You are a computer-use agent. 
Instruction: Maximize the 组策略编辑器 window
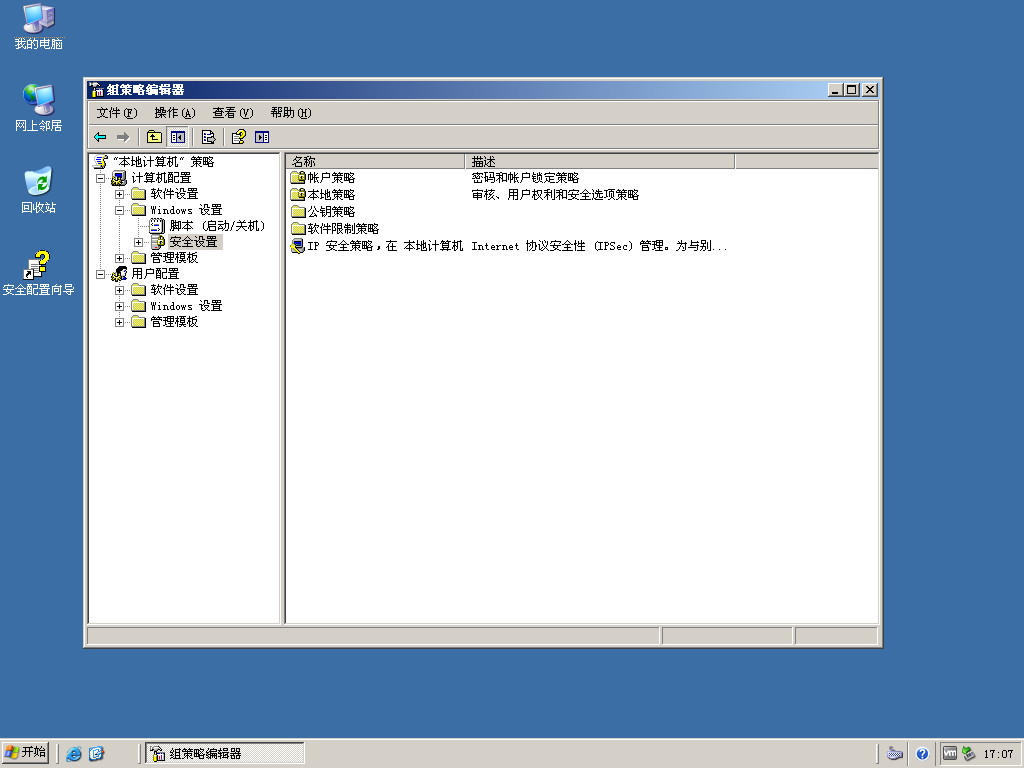(x=852, y=90)
